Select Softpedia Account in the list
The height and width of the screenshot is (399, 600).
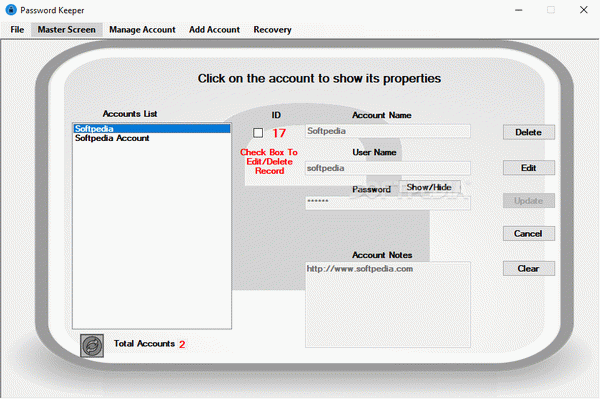coord(152,138)
